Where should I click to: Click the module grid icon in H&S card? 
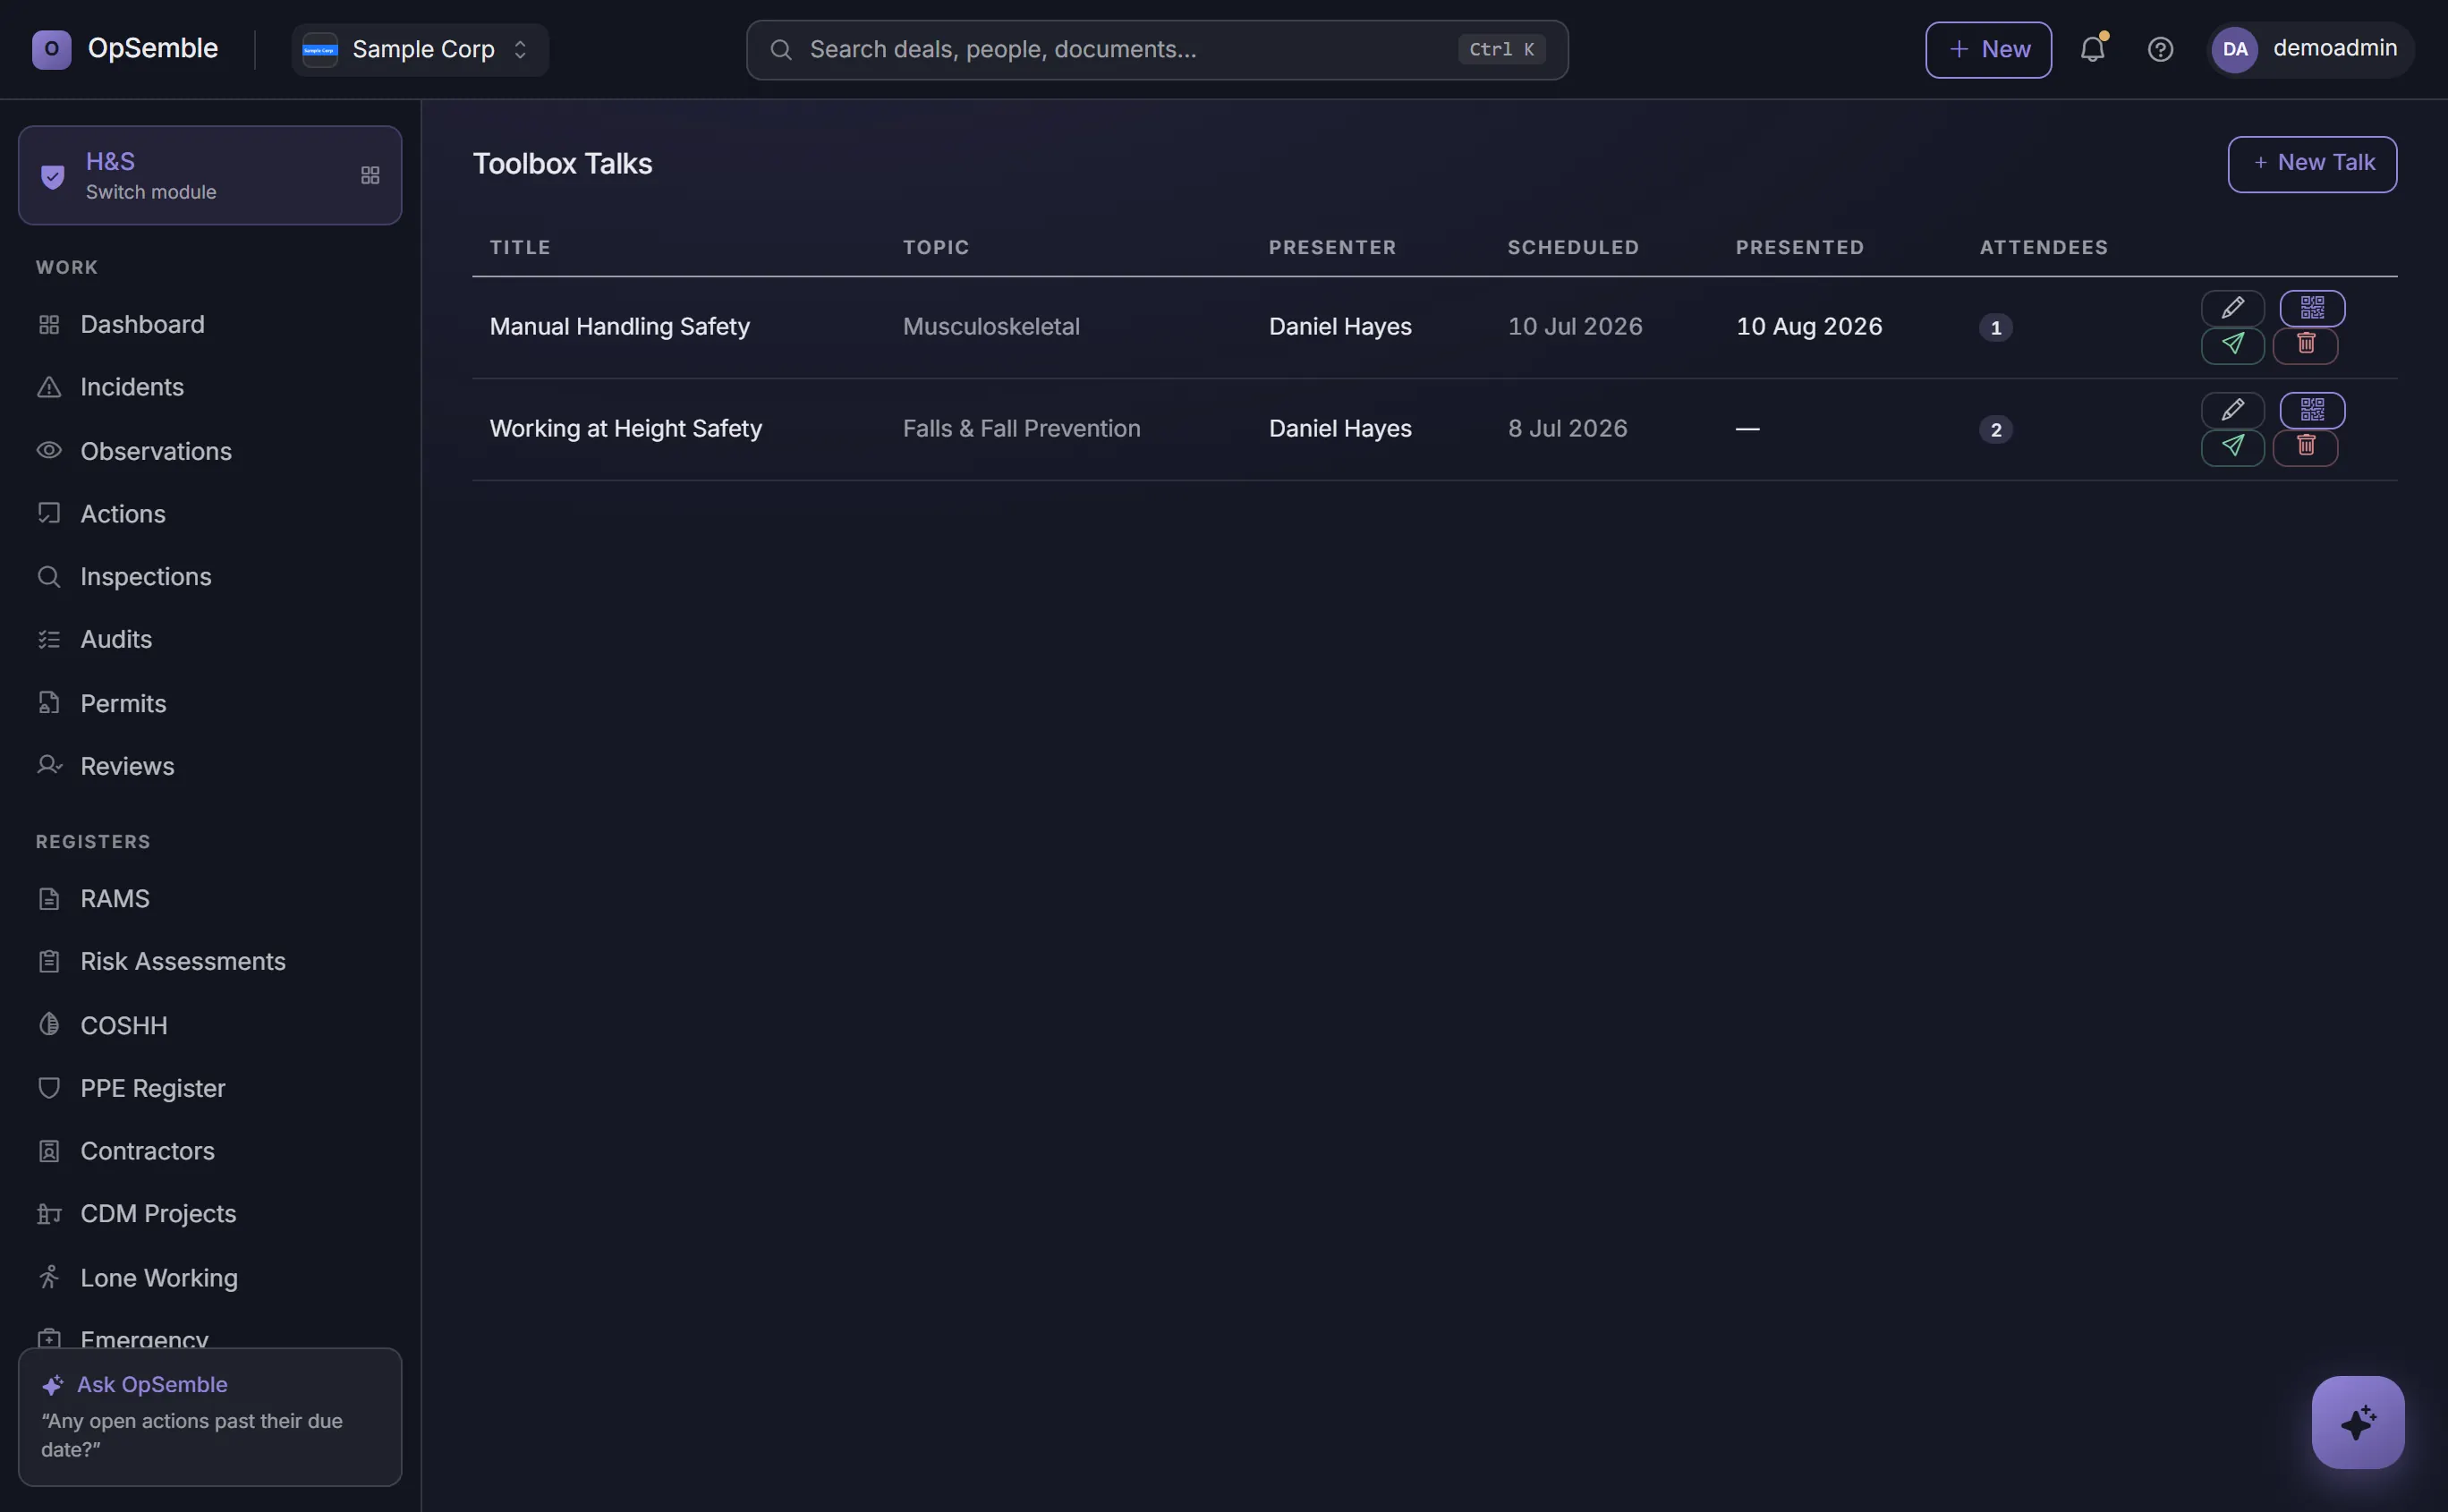coord(370,175)
